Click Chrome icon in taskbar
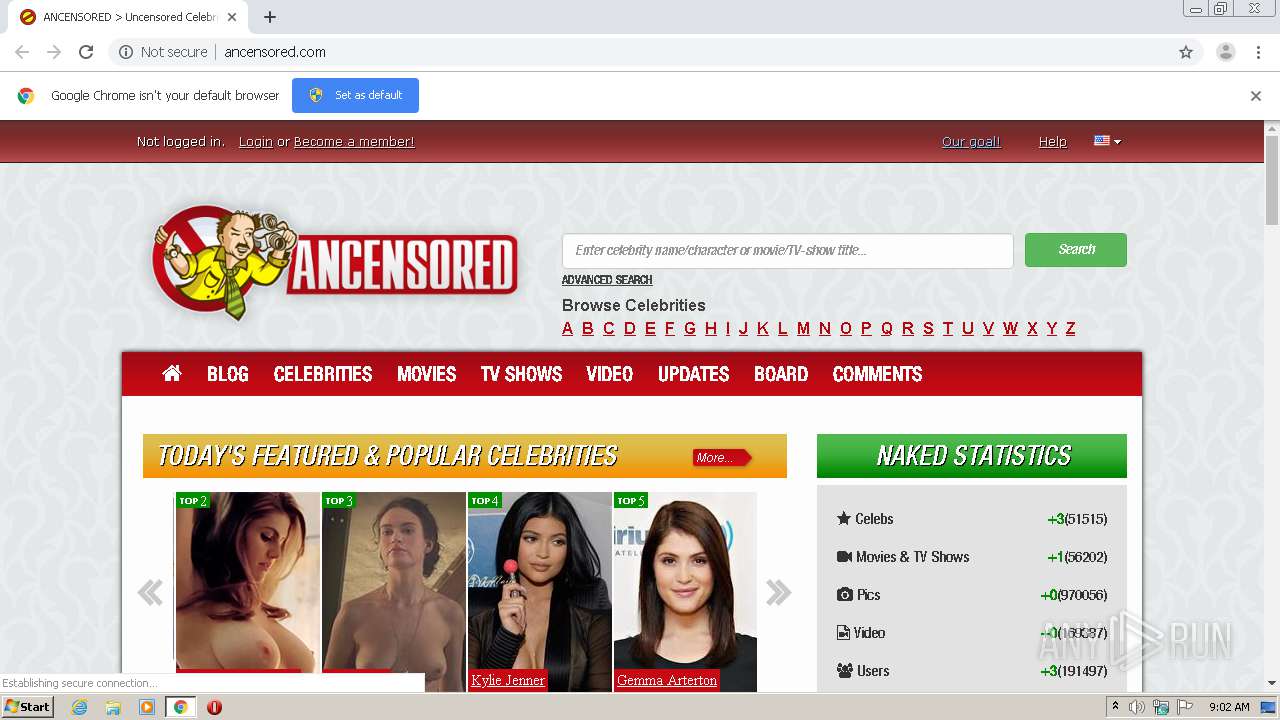1280x720 pixels. point(181,707)
